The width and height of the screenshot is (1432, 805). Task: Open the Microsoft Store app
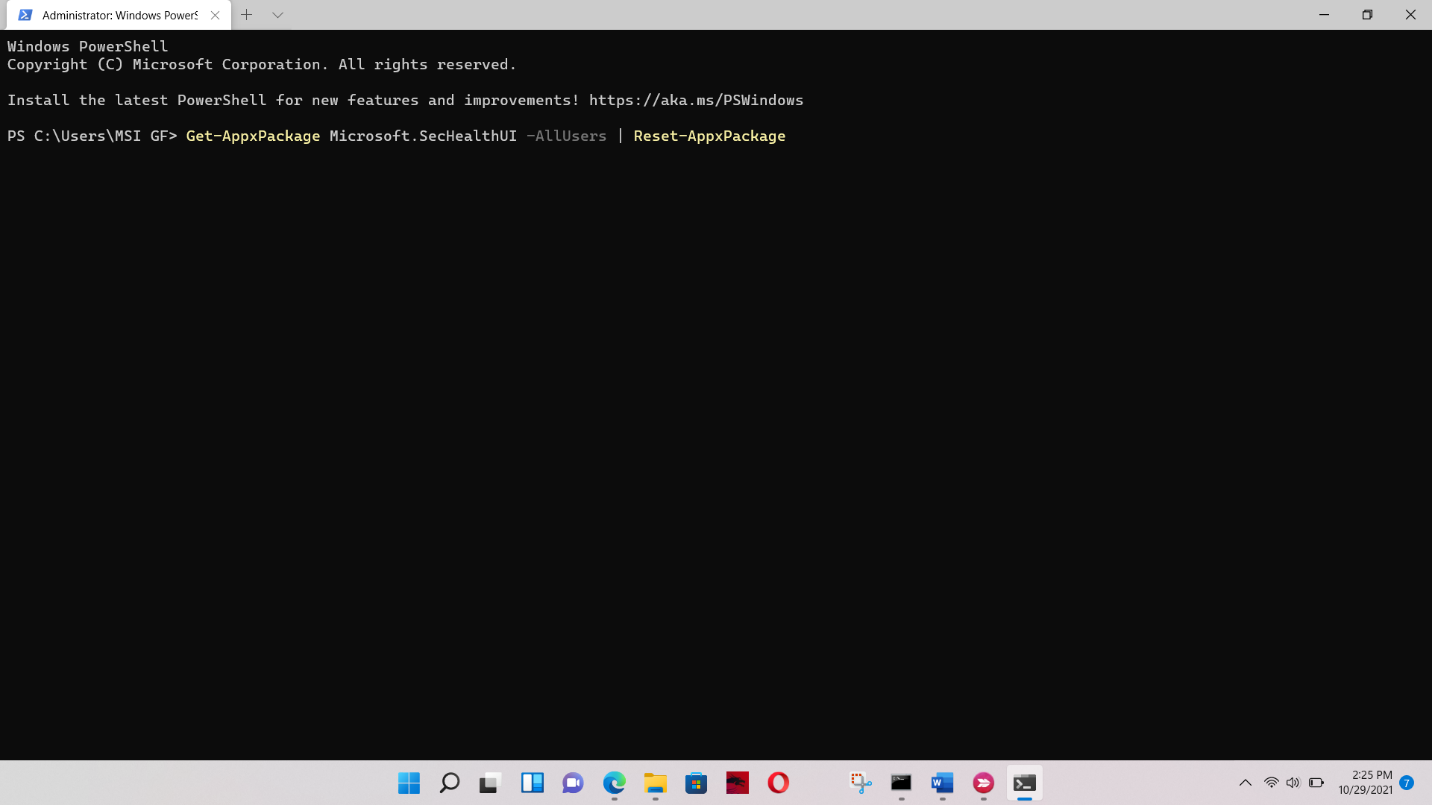coord(695,783)
